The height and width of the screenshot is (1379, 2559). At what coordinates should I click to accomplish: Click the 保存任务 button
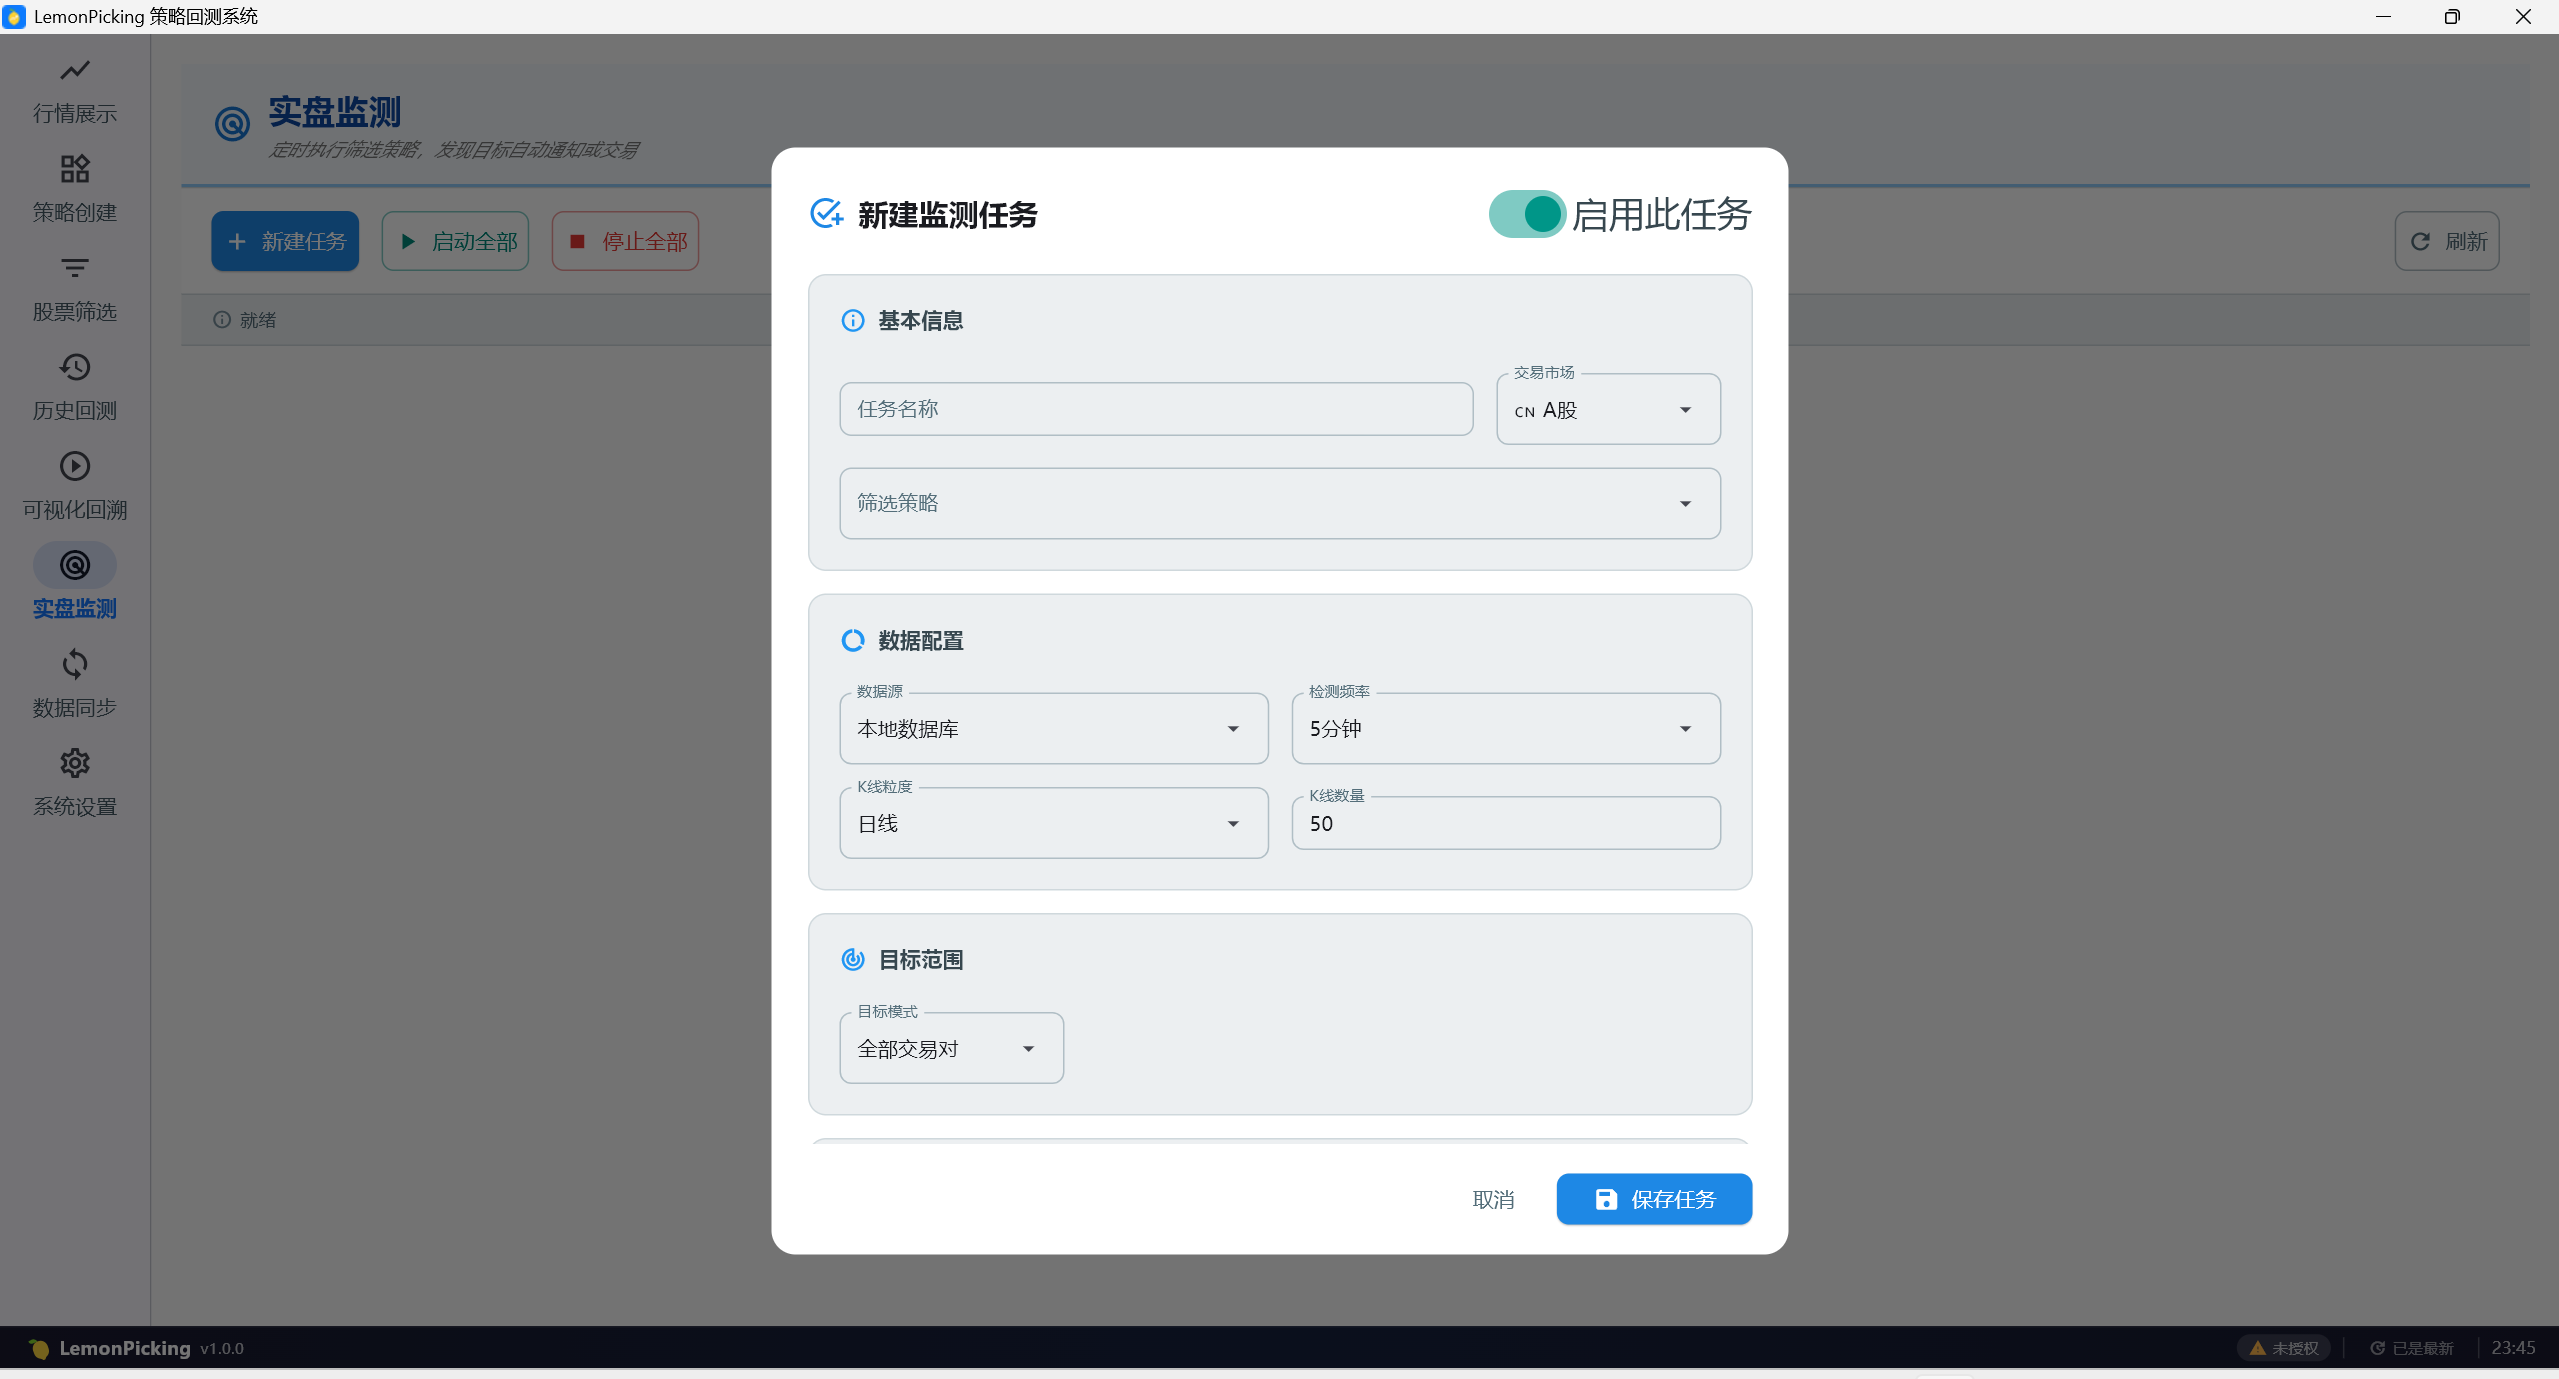(x=1653, y=1199)
